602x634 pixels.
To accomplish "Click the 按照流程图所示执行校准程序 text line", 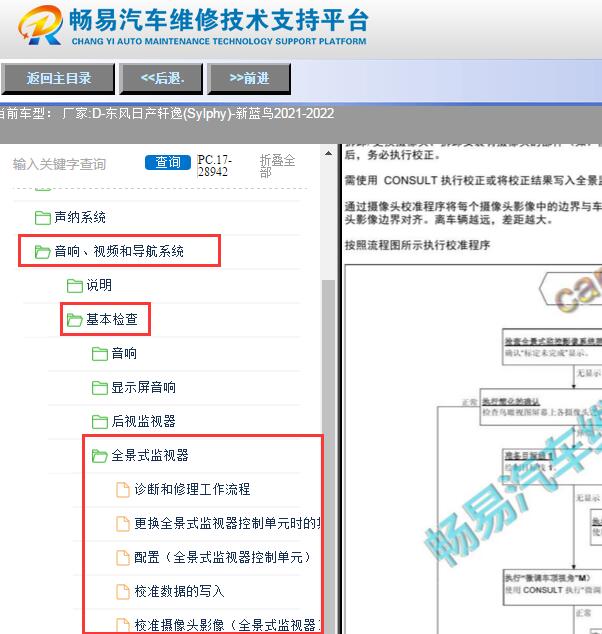I will (x=417, y=245).
